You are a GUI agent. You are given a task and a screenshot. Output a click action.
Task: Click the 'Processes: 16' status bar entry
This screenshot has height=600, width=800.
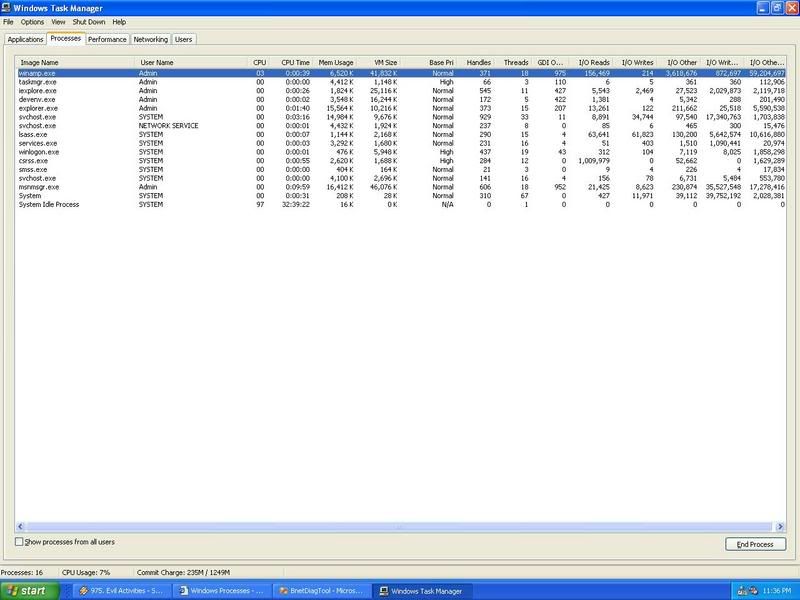click(x=22, y=572)
